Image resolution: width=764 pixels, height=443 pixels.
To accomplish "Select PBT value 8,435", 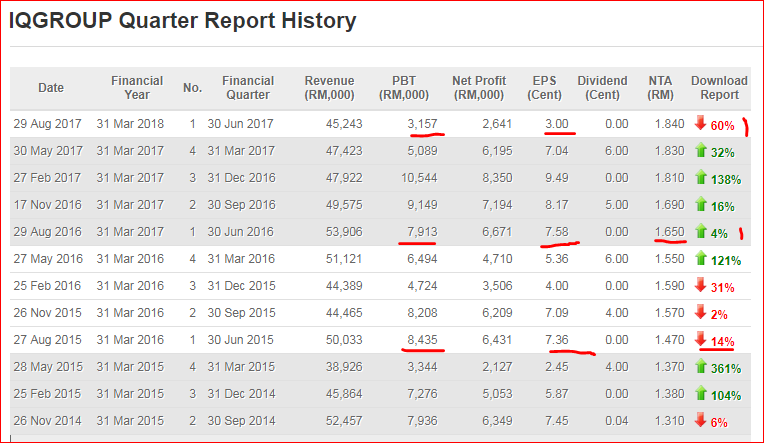I will 422,340.
